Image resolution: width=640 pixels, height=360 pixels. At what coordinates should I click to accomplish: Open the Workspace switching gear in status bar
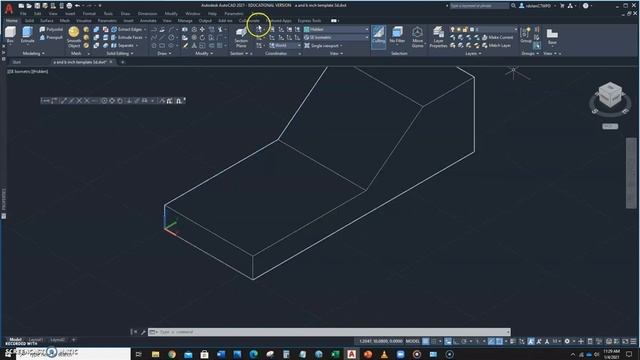coord(567,341)
